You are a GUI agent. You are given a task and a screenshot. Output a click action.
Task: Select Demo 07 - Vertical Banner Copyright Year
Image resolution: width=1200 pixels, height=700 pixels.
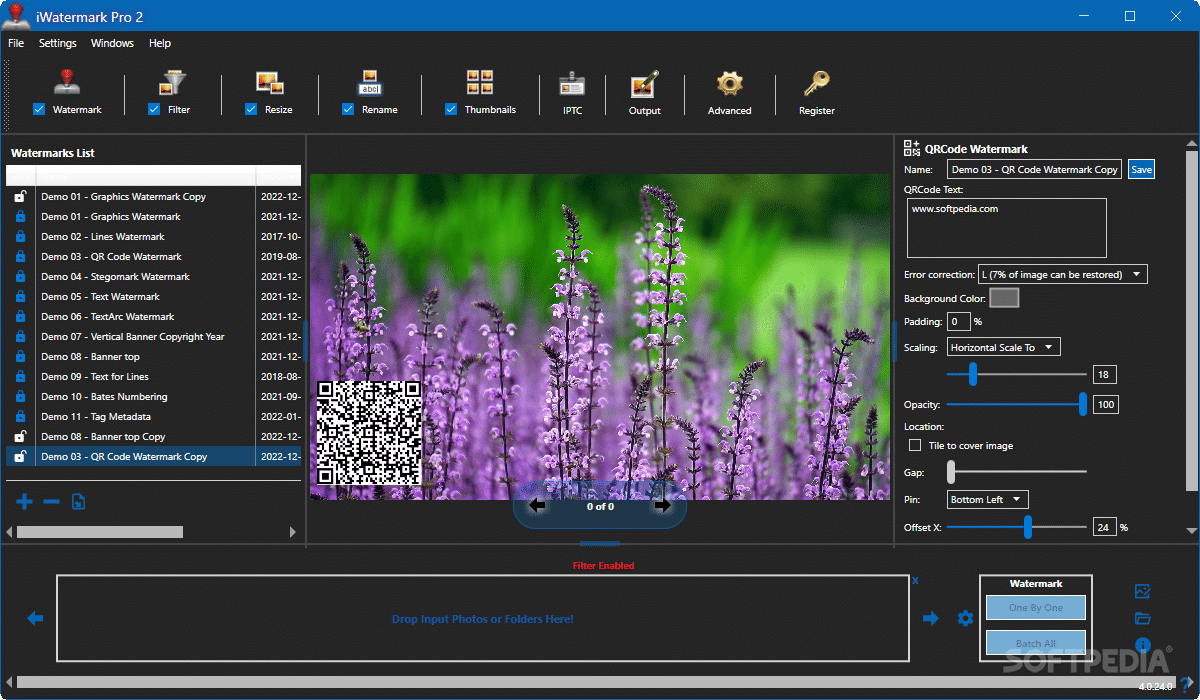[x=154, y=337]
